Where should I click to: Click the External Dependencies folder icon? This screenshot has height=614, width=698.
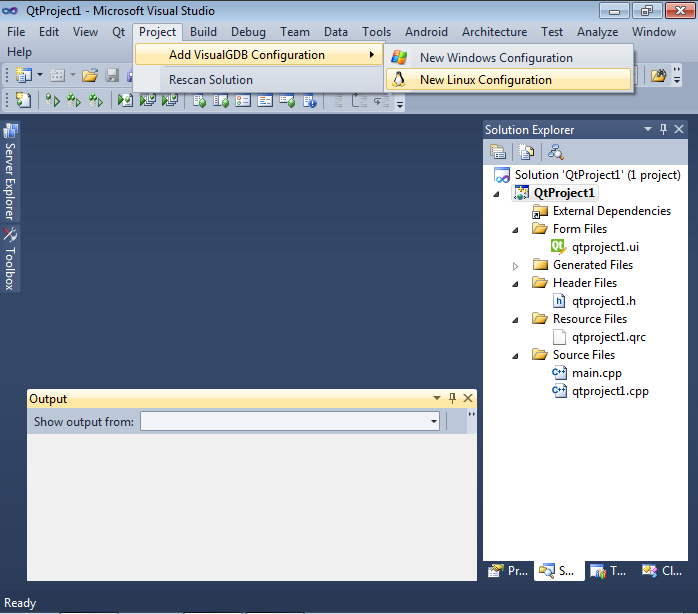tap(540, 211)
